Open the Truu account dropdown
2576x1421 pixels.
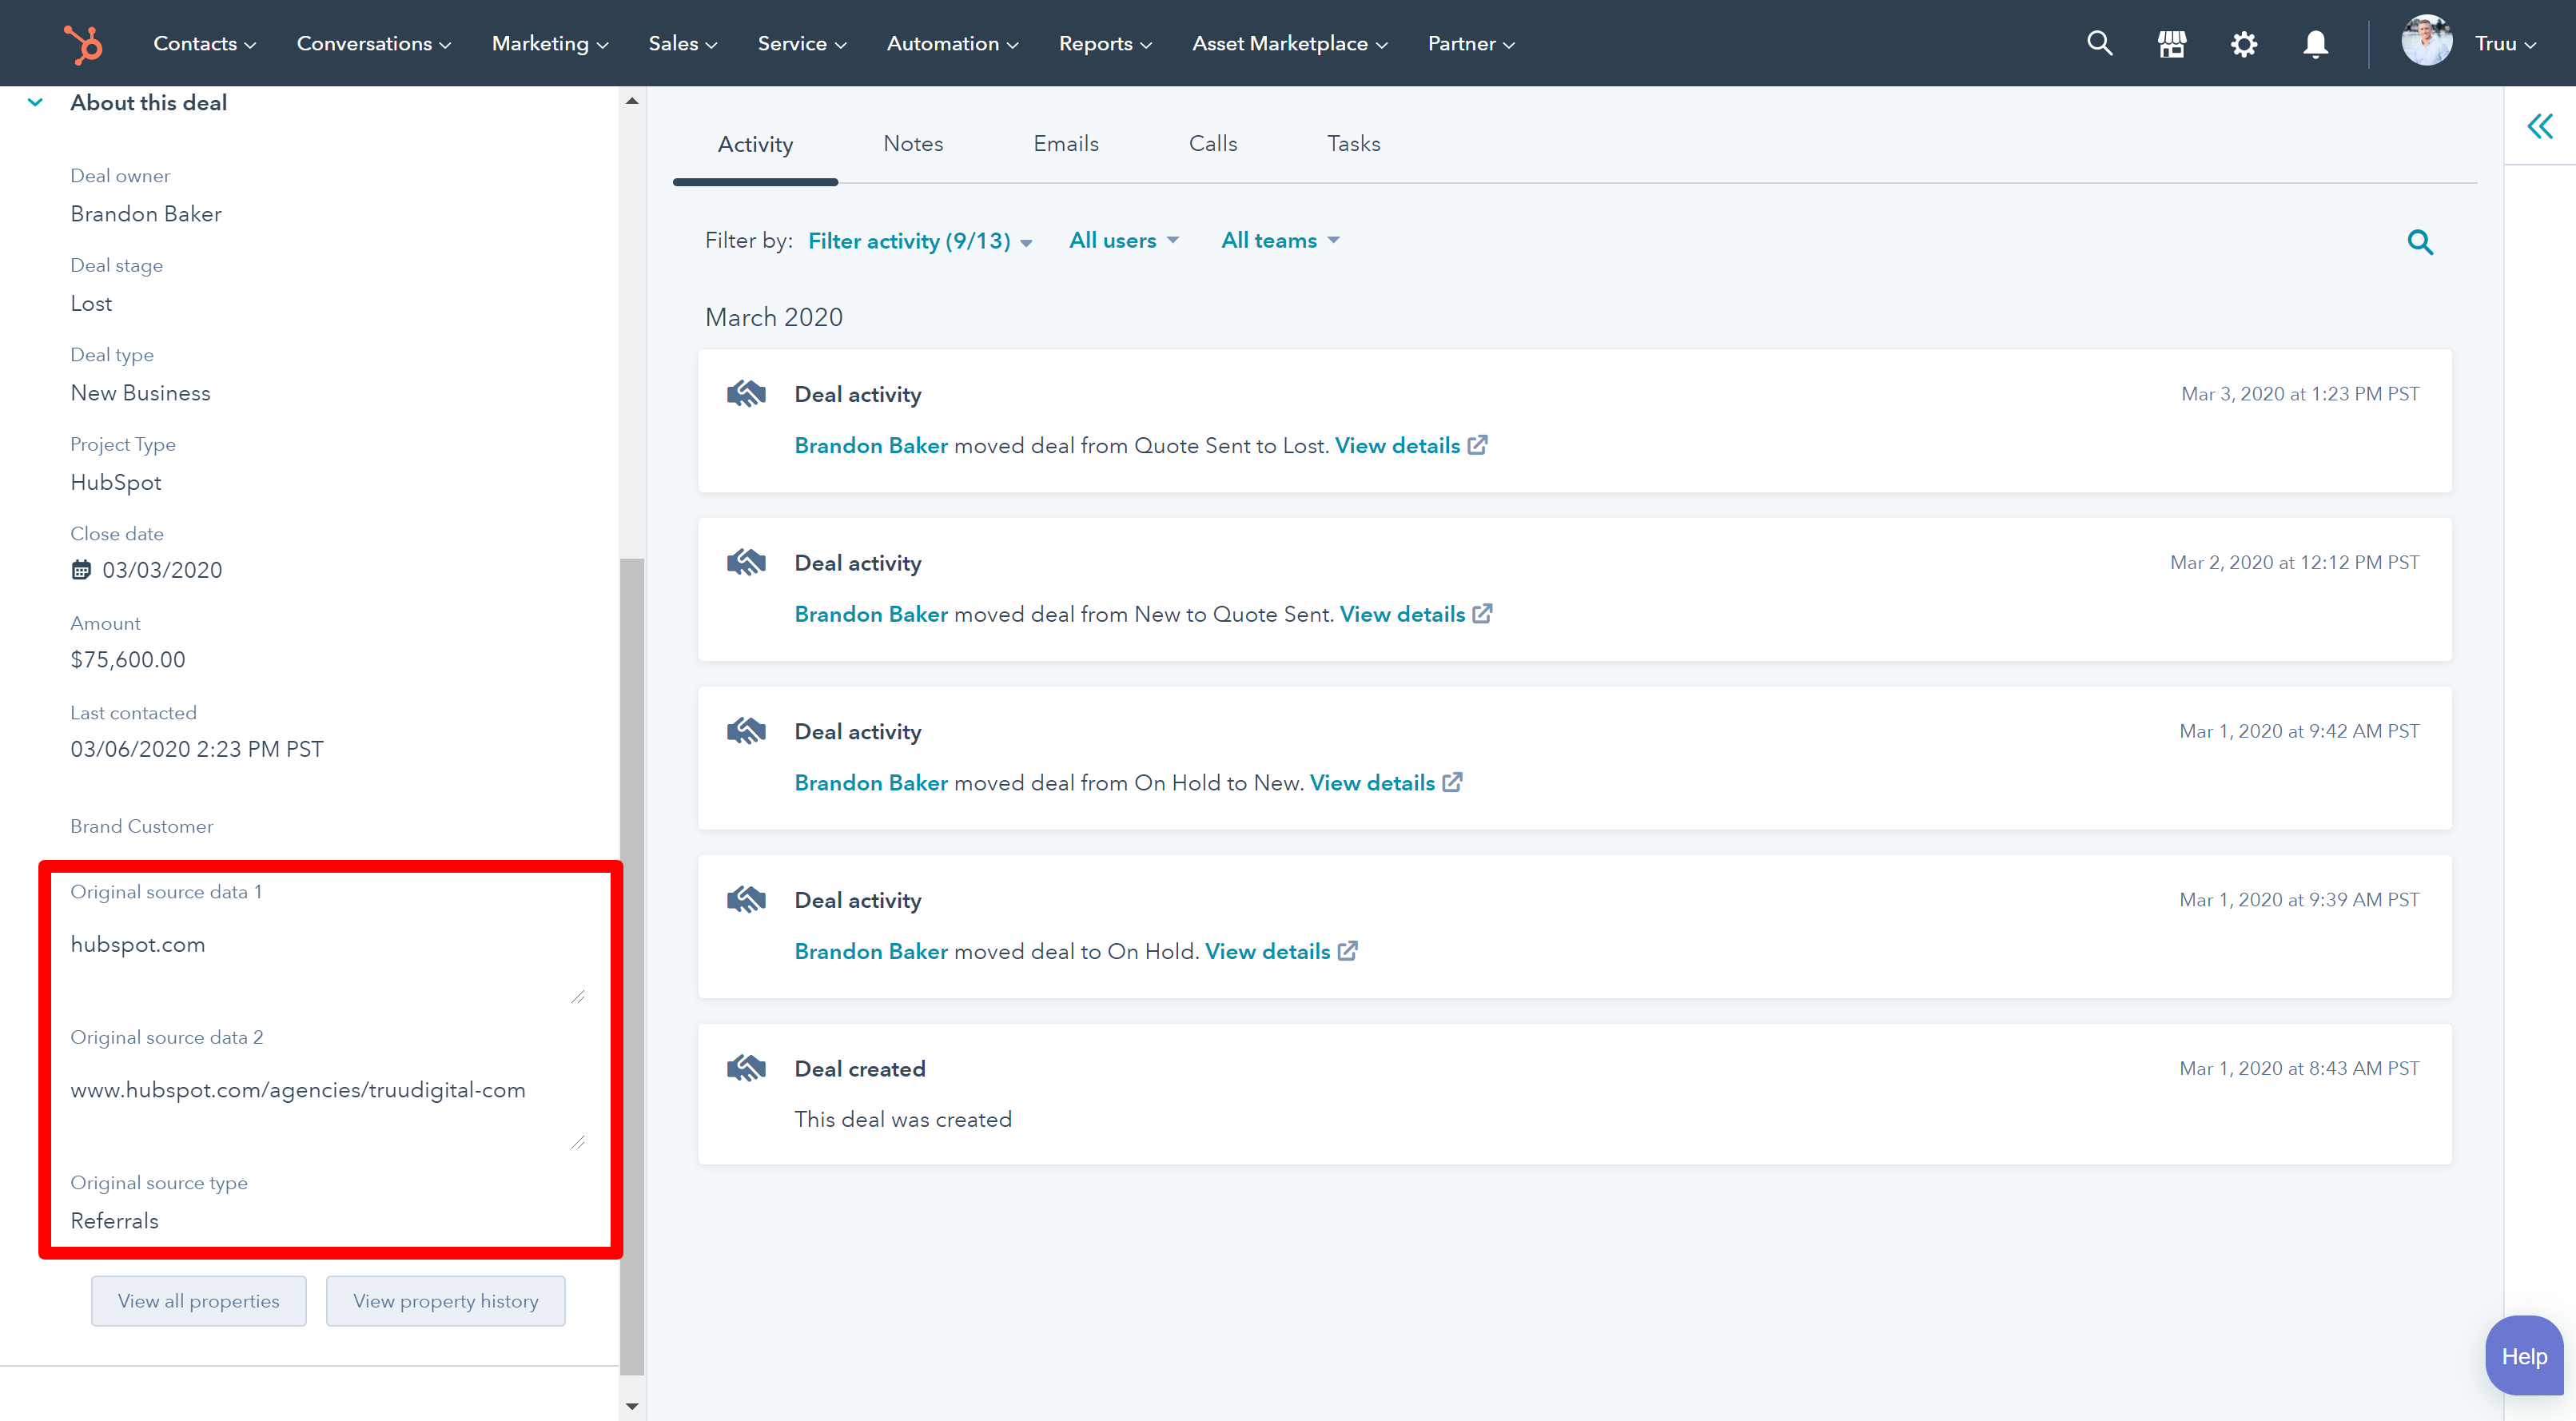coord(2506,44)
